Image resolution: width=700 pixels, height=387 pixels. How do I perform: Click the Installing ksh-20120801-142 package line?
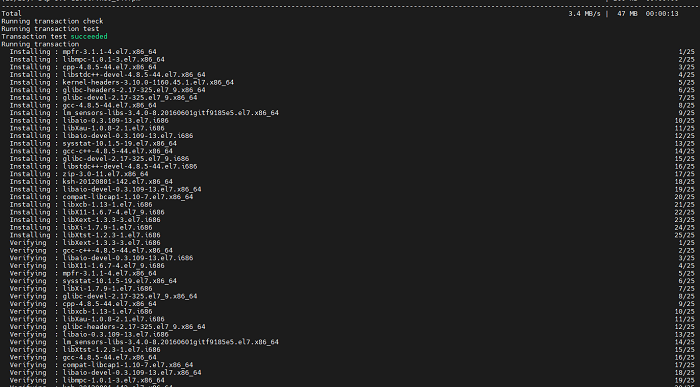91,182
